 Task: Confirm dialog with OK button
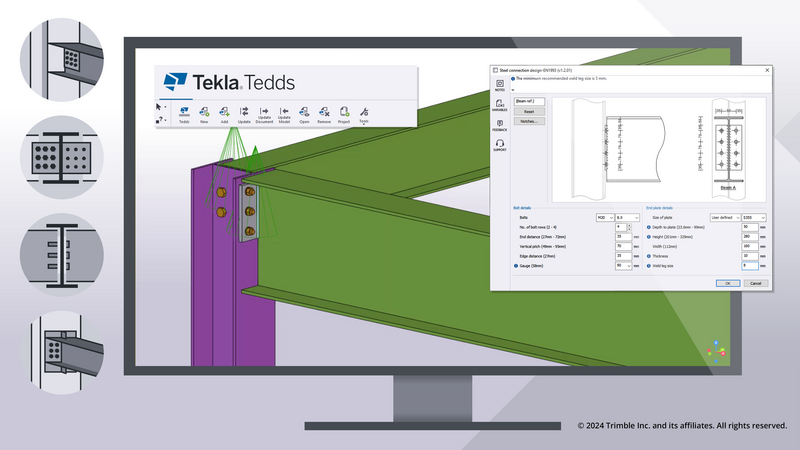728,283
